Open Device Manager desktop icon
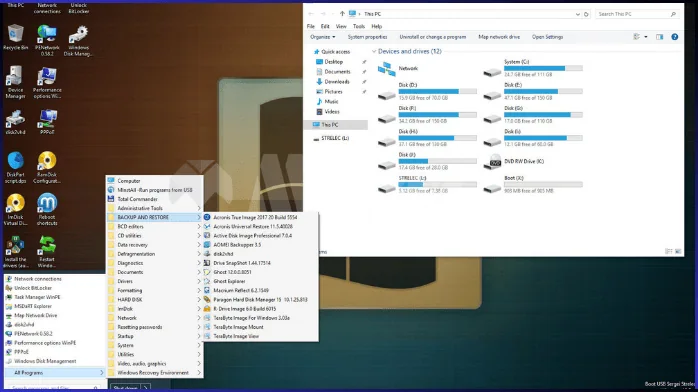 pos(15,82)
